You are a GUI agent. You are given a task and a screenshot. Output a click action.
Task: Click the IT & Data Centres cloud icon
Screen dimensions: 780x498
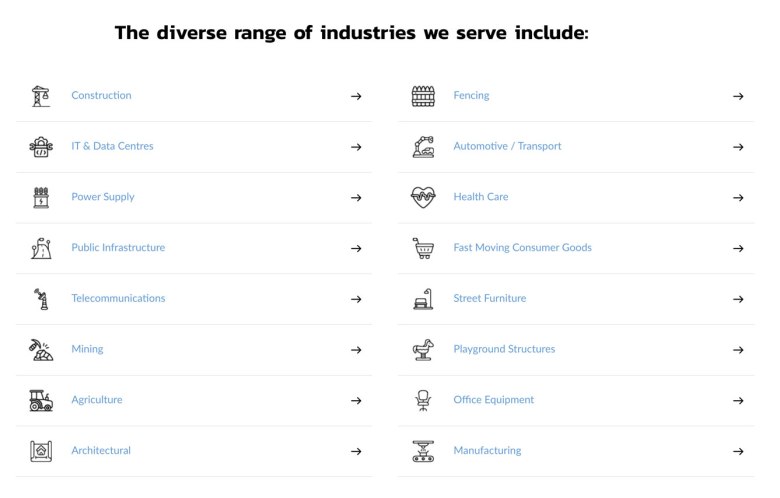[40, 147]
